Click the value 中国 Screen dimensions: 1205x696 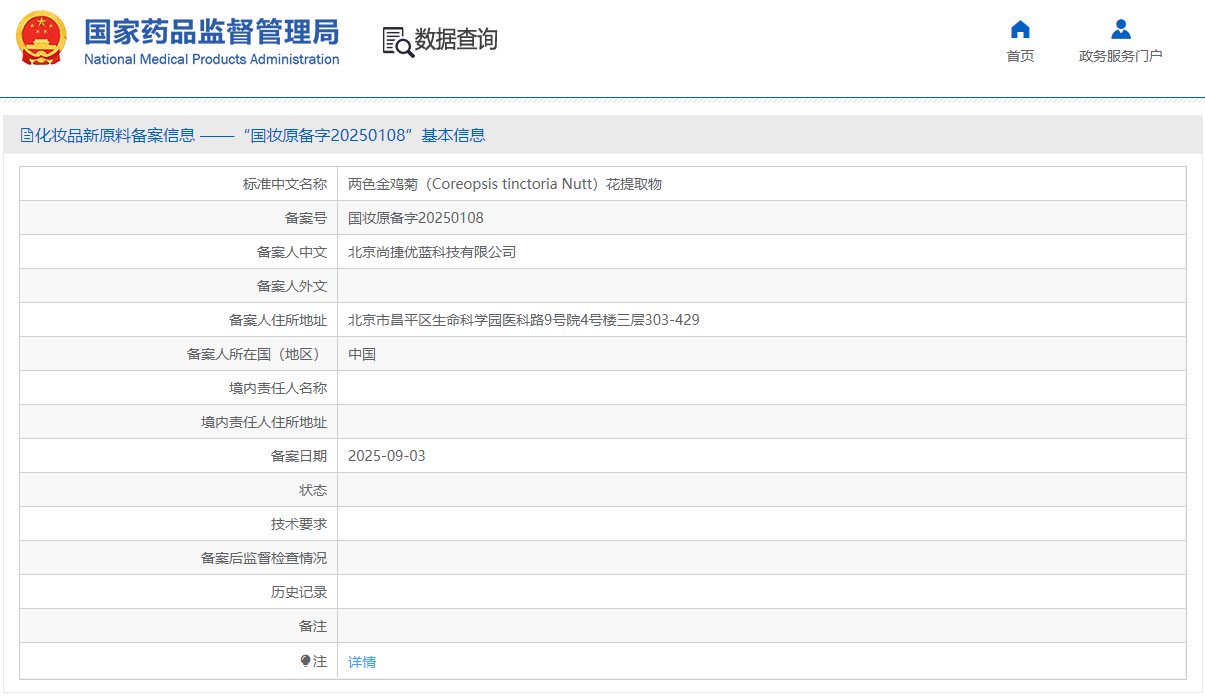(x=362, y=354)
